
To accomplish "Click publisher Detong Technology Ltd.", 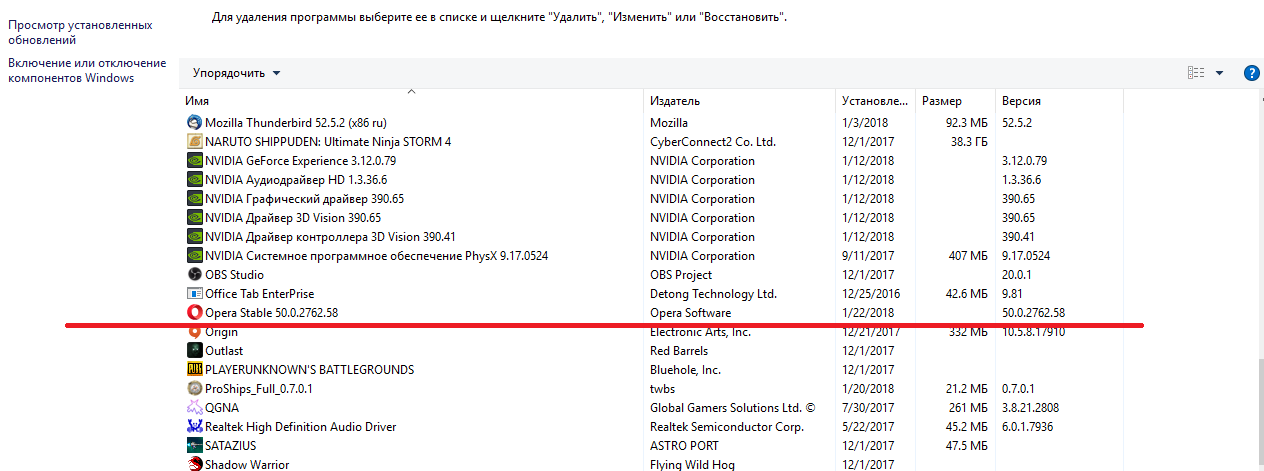I will click(713, 293).
